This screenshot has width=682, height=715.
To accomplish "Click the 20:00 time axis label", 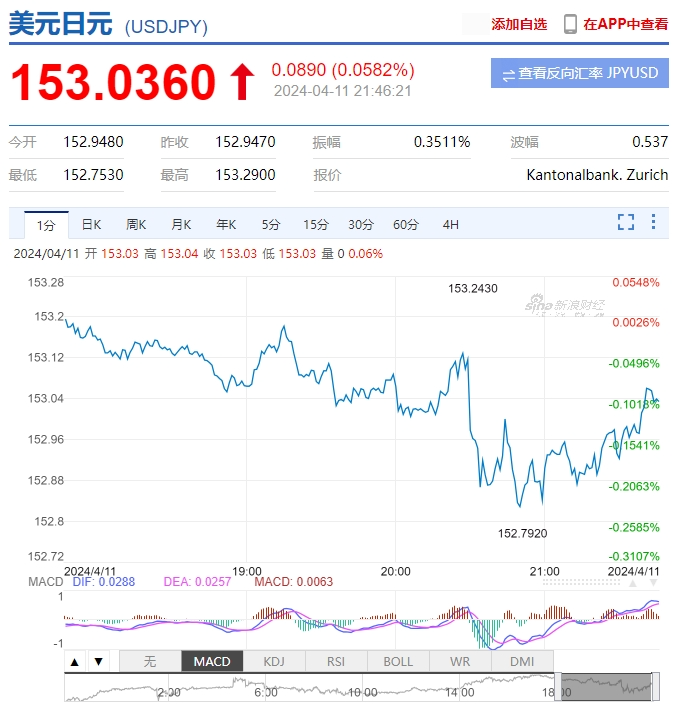I will pyautogui.click(x=396, y=571).
